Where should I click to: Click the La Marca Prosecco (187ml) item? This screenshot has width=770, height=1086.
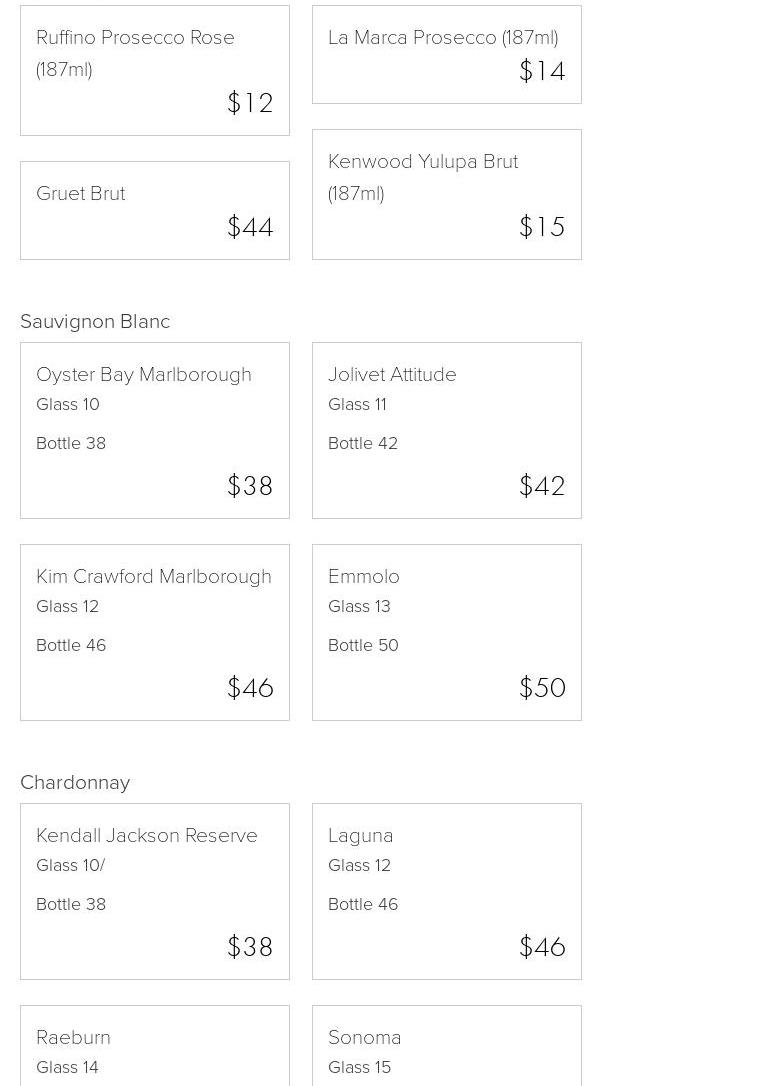click(446, 54)
